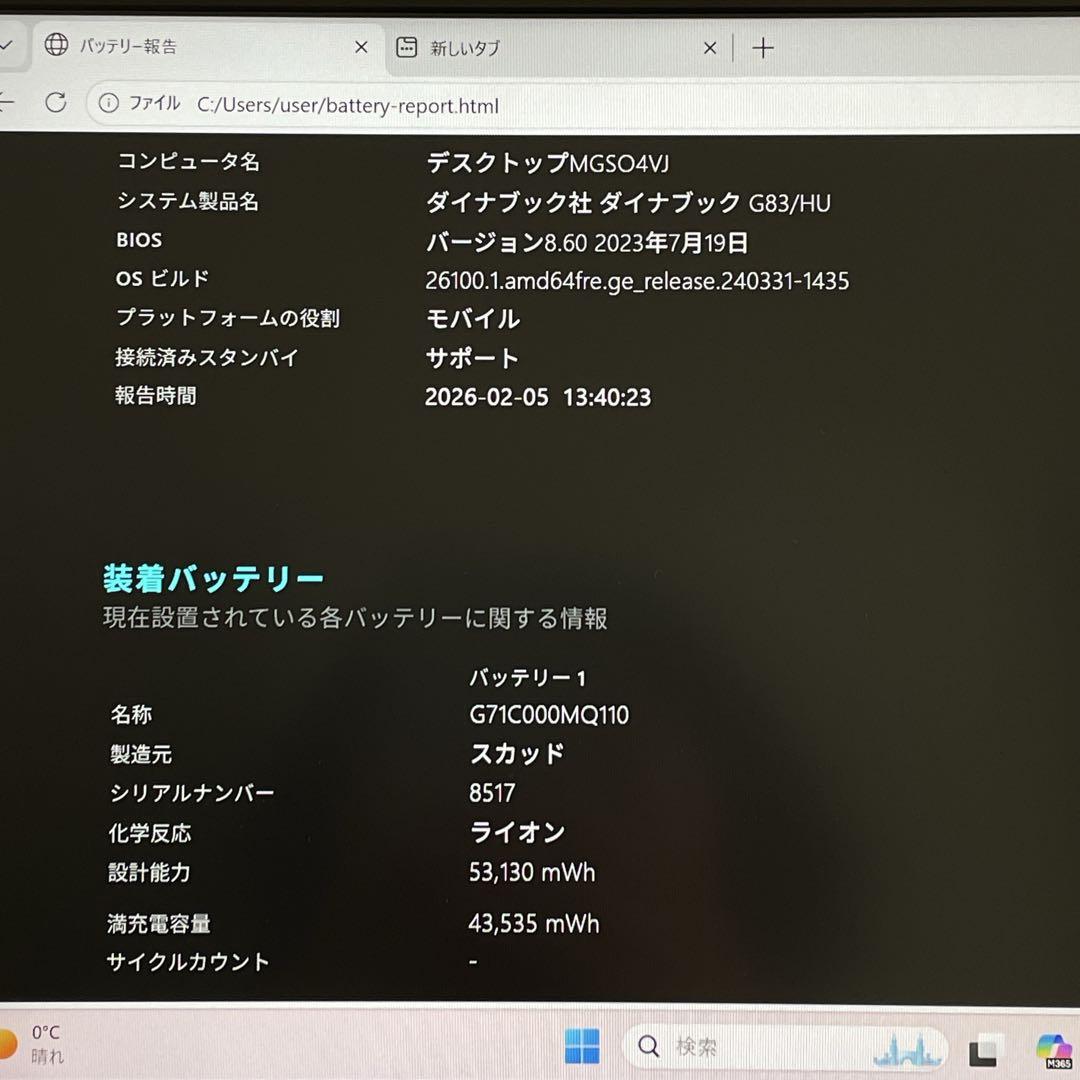Close the 新しいタブ tab
Image resolution: width=1080 pixels, height=1080 pixels.
(x=710, y=46)
